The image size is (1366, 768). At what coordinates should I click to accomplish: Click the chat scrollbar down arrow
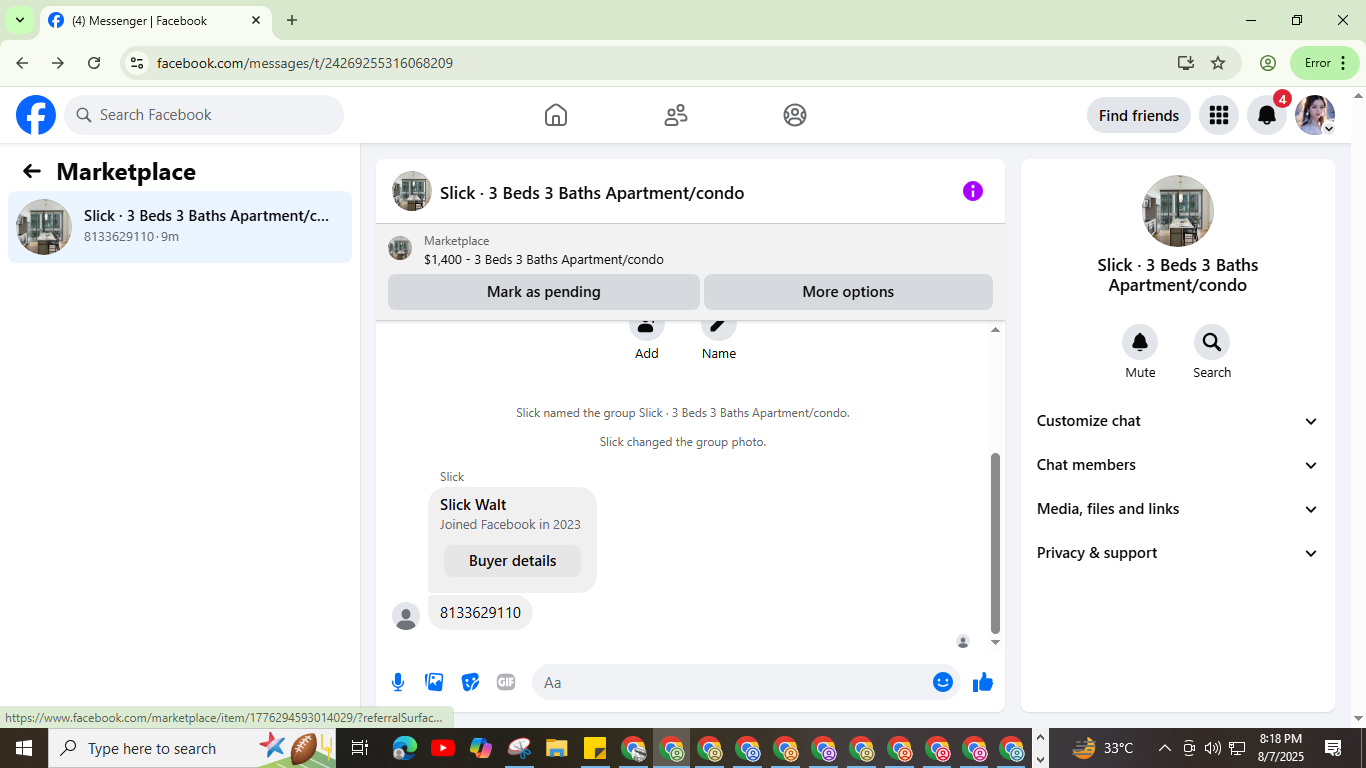pos(995,642)
